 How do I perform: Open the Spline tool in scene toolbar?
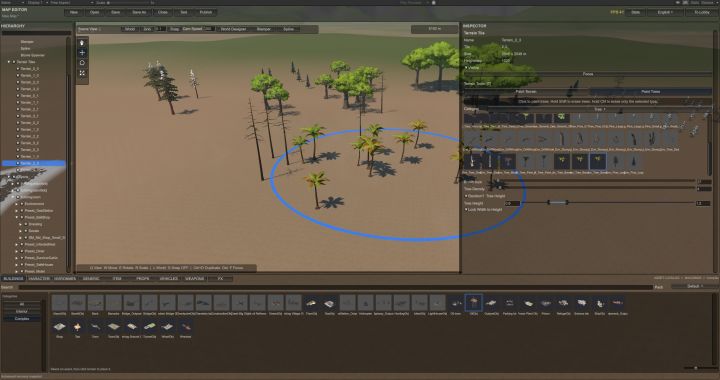pyautogui.click(x=288, y=29)
